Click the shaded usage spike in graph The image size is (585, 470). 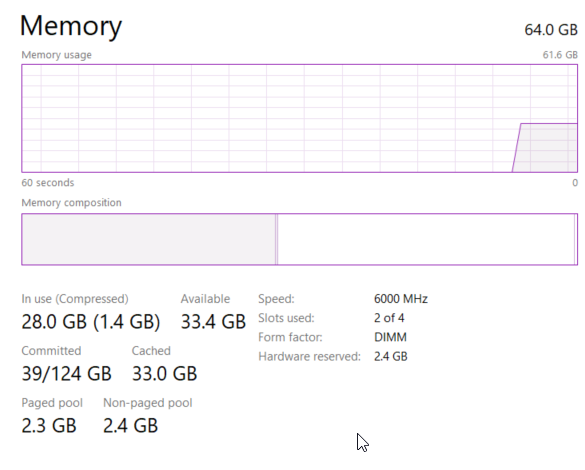(547, 148)
